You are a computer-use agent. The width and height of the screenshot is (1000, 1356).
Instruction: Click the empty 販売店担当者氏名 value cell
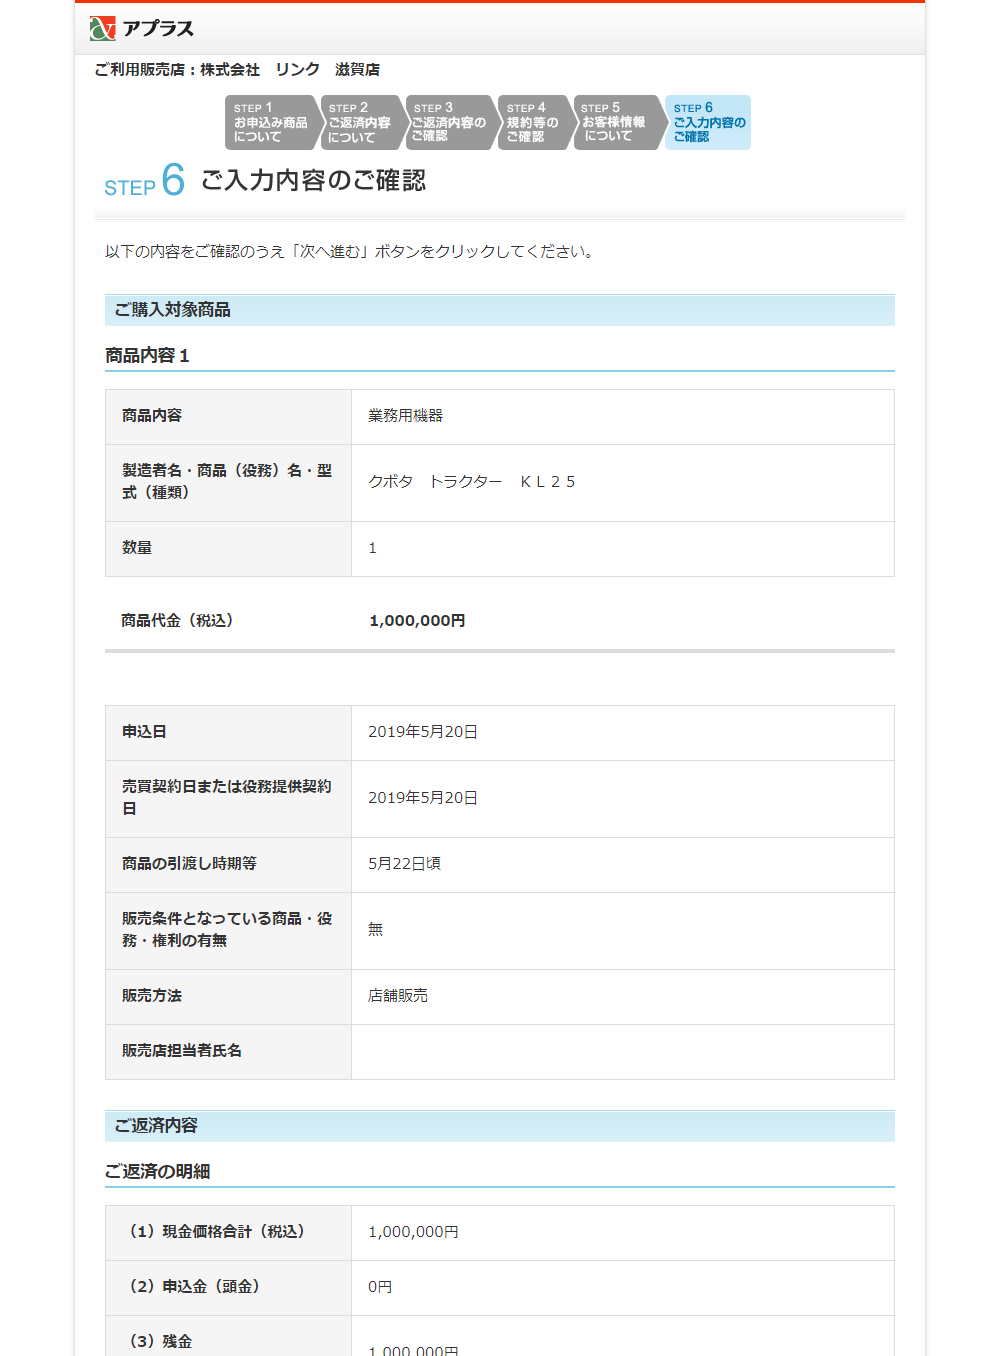[x=622, y=1051]
